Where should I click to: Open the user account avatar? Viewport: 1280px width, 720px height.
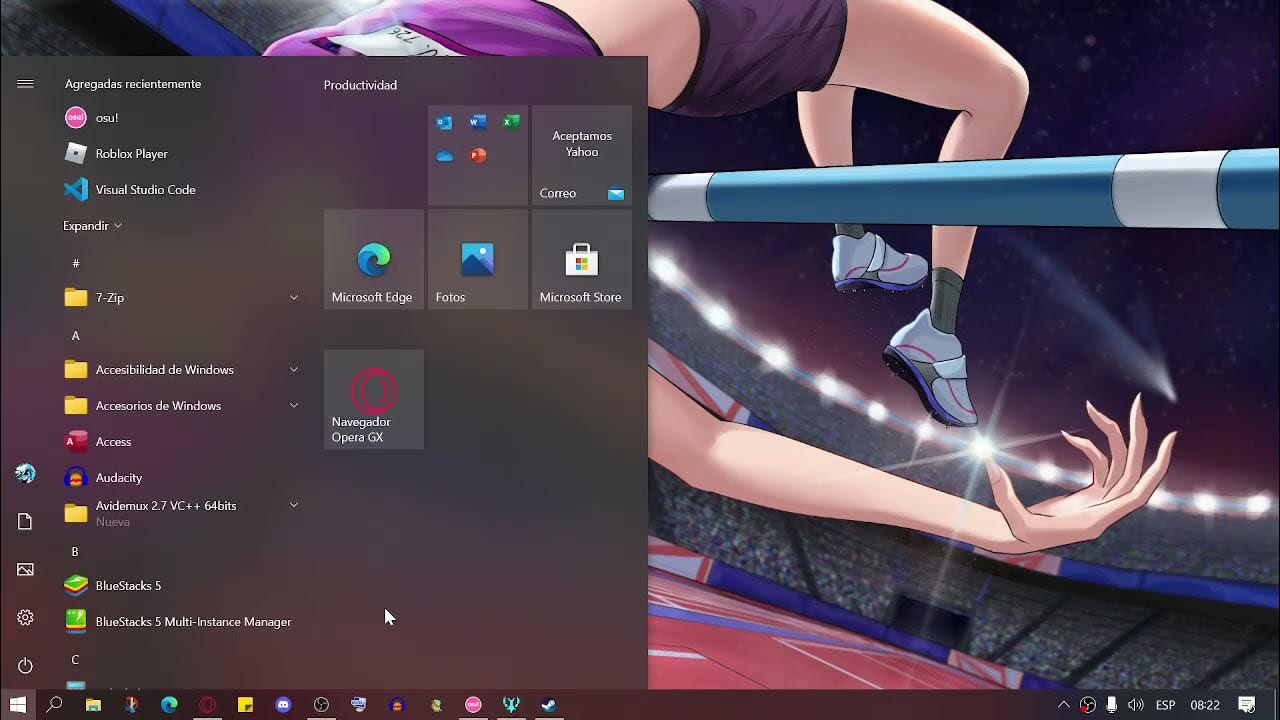[x=25, y=473]
